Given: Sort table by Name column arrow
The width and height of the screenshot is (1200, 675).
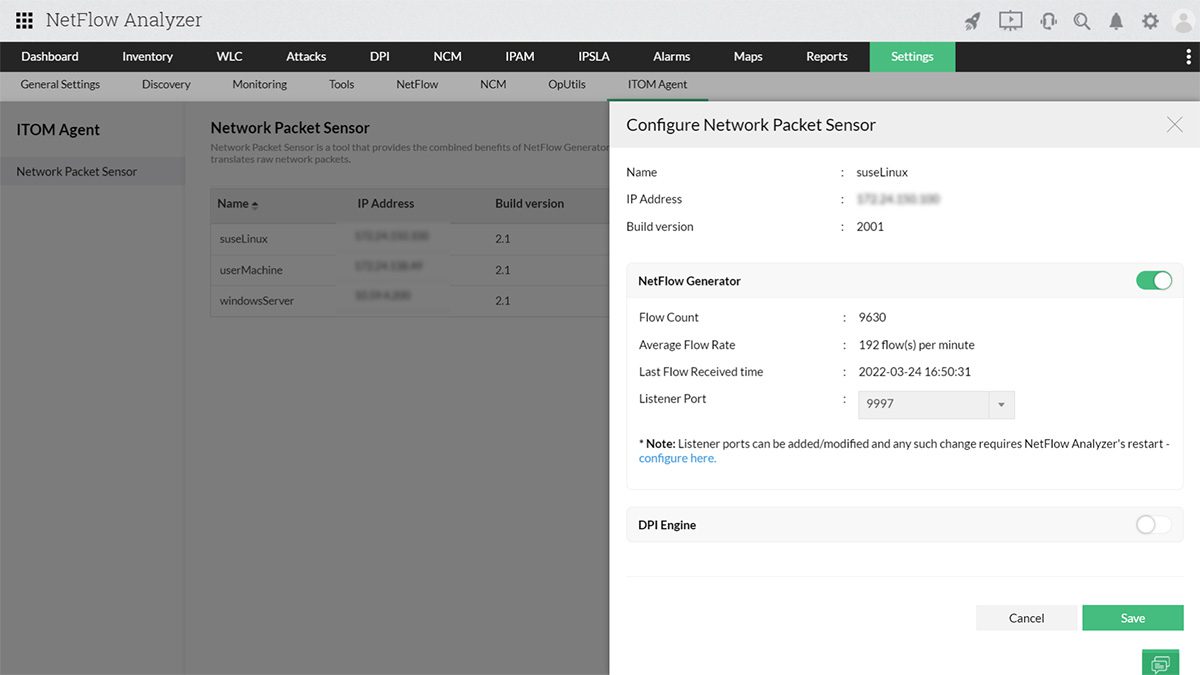Looking at the screenshot, I should point(255,205).
